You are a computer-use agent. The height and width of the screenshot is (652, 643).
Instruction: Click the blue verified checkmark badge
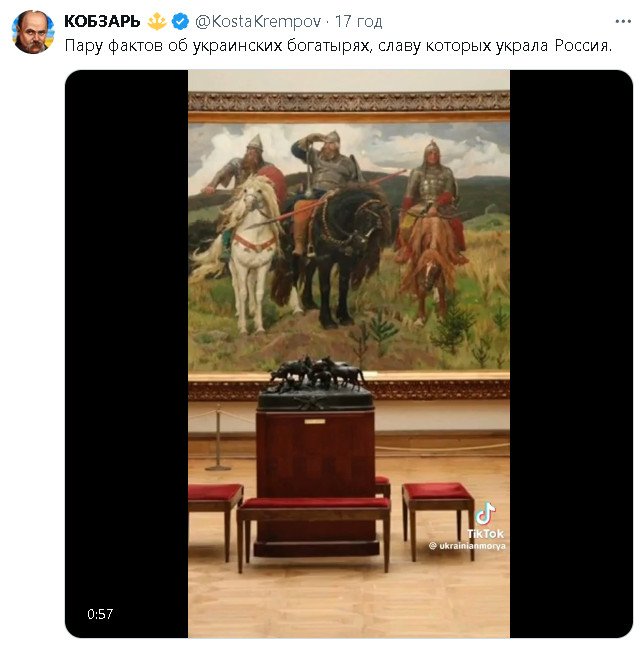coord(180,21)
